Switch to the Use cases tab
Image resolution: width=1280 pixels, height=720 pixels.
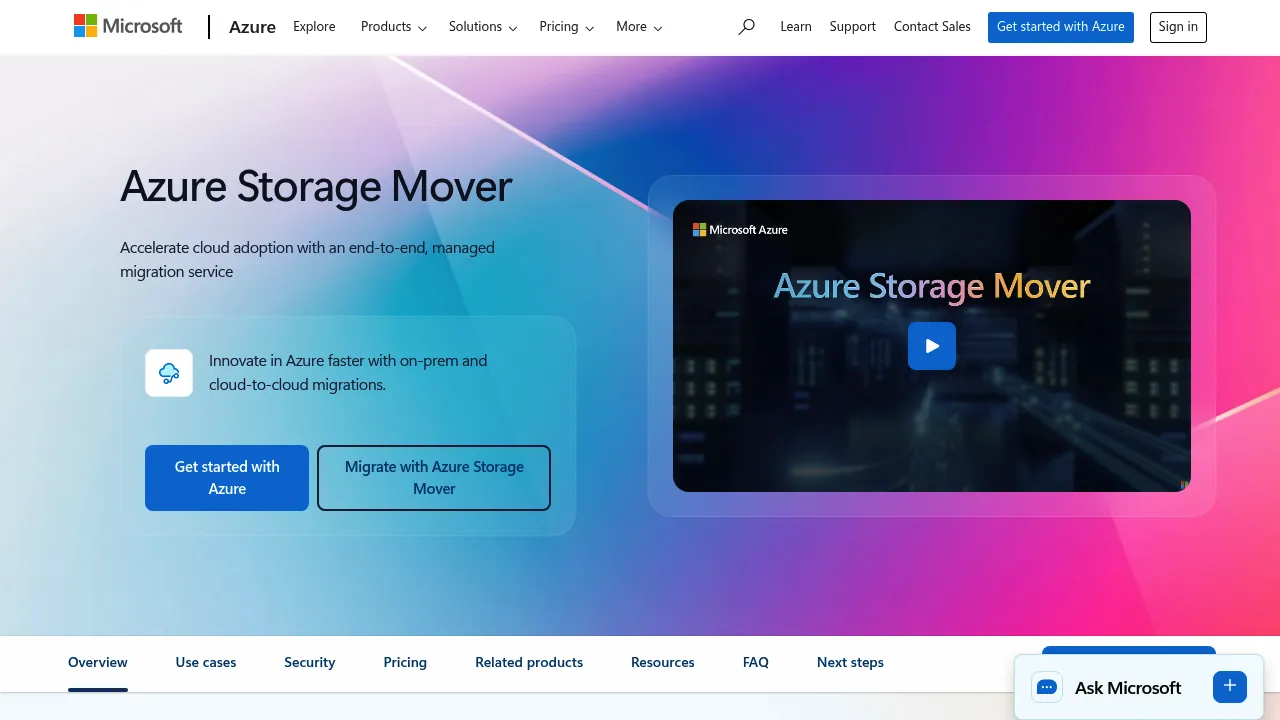(206, 662)
